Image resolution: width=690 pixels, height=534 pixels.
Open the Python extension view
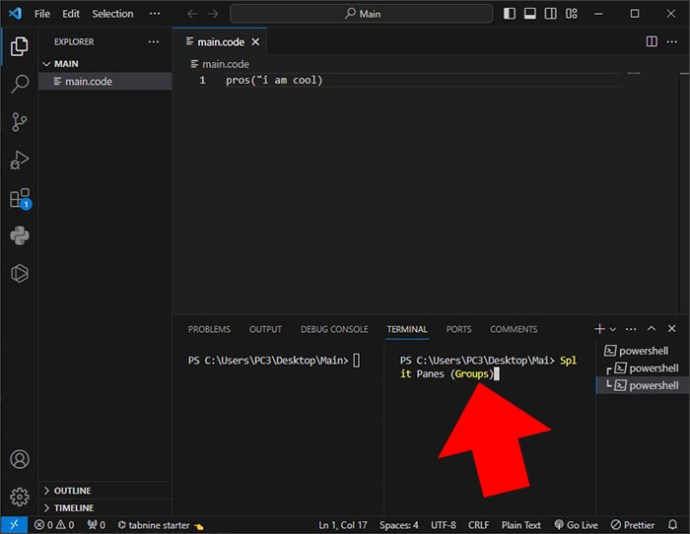tap(19, 236)
